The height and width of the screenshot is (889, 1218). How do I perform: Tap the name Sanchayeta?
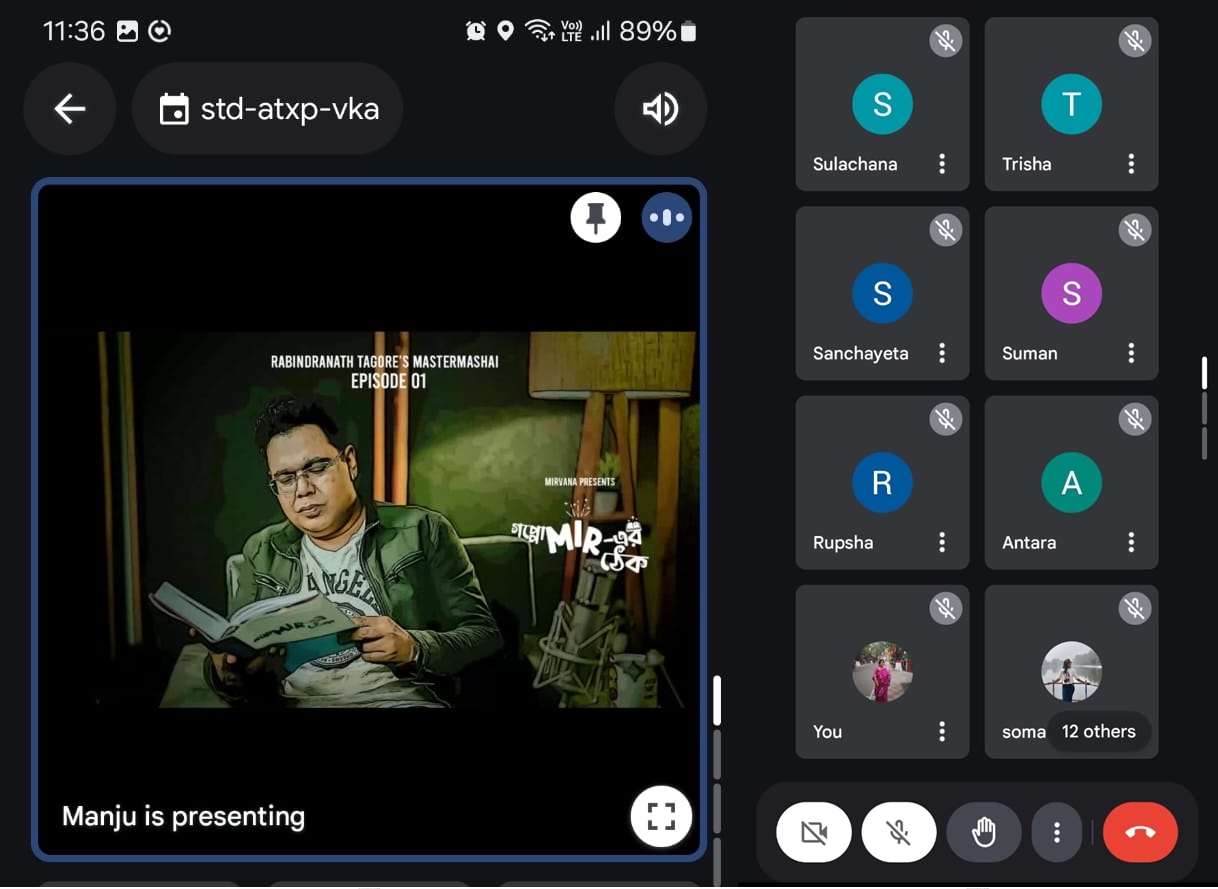click(861, 353)
